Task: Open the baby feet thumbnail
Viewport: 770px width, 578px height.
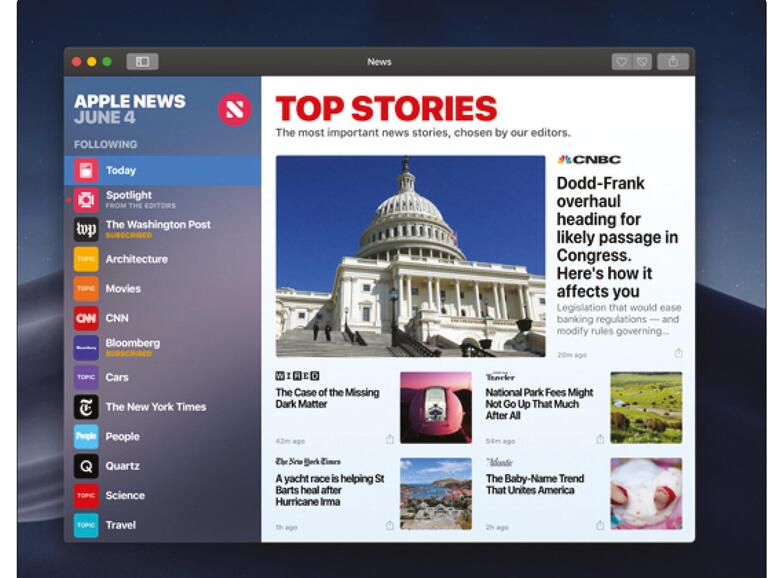Action: [646, 494]
